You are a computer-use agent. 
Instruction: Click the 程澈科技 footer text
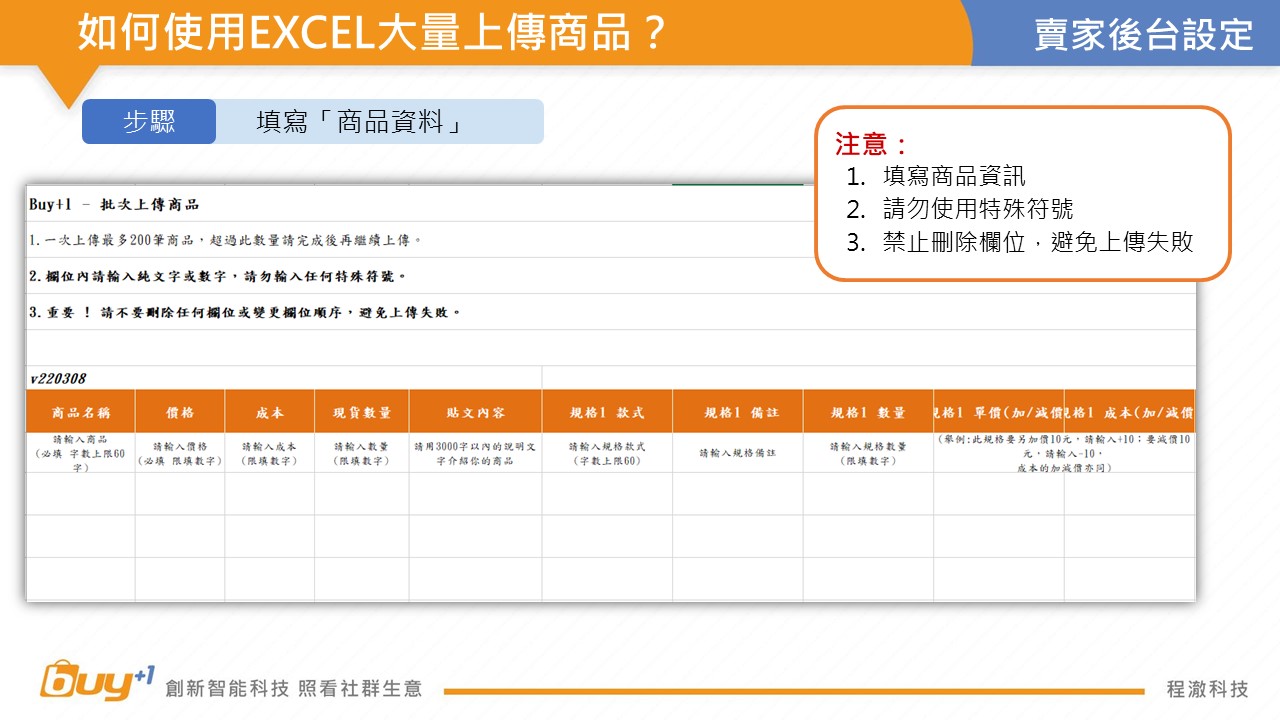pyautogui.click(x=1207, y=689)
